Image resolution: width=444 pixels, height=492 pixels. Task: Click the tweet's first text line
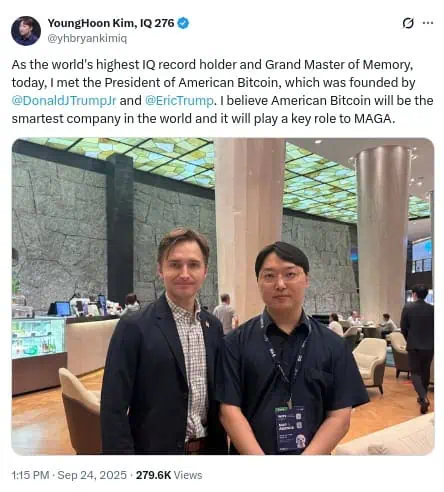[x=212, y=65]
